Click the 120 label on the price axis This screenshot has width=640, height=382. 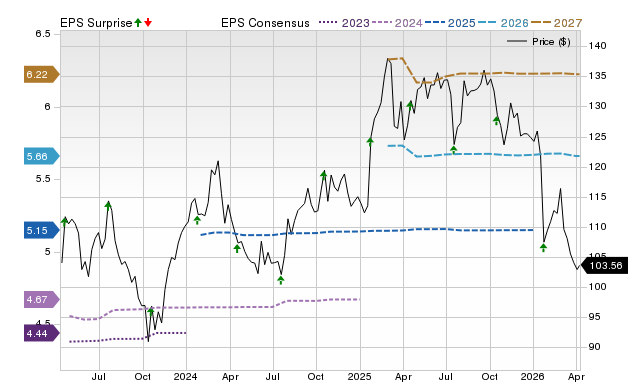click(598, 167)
